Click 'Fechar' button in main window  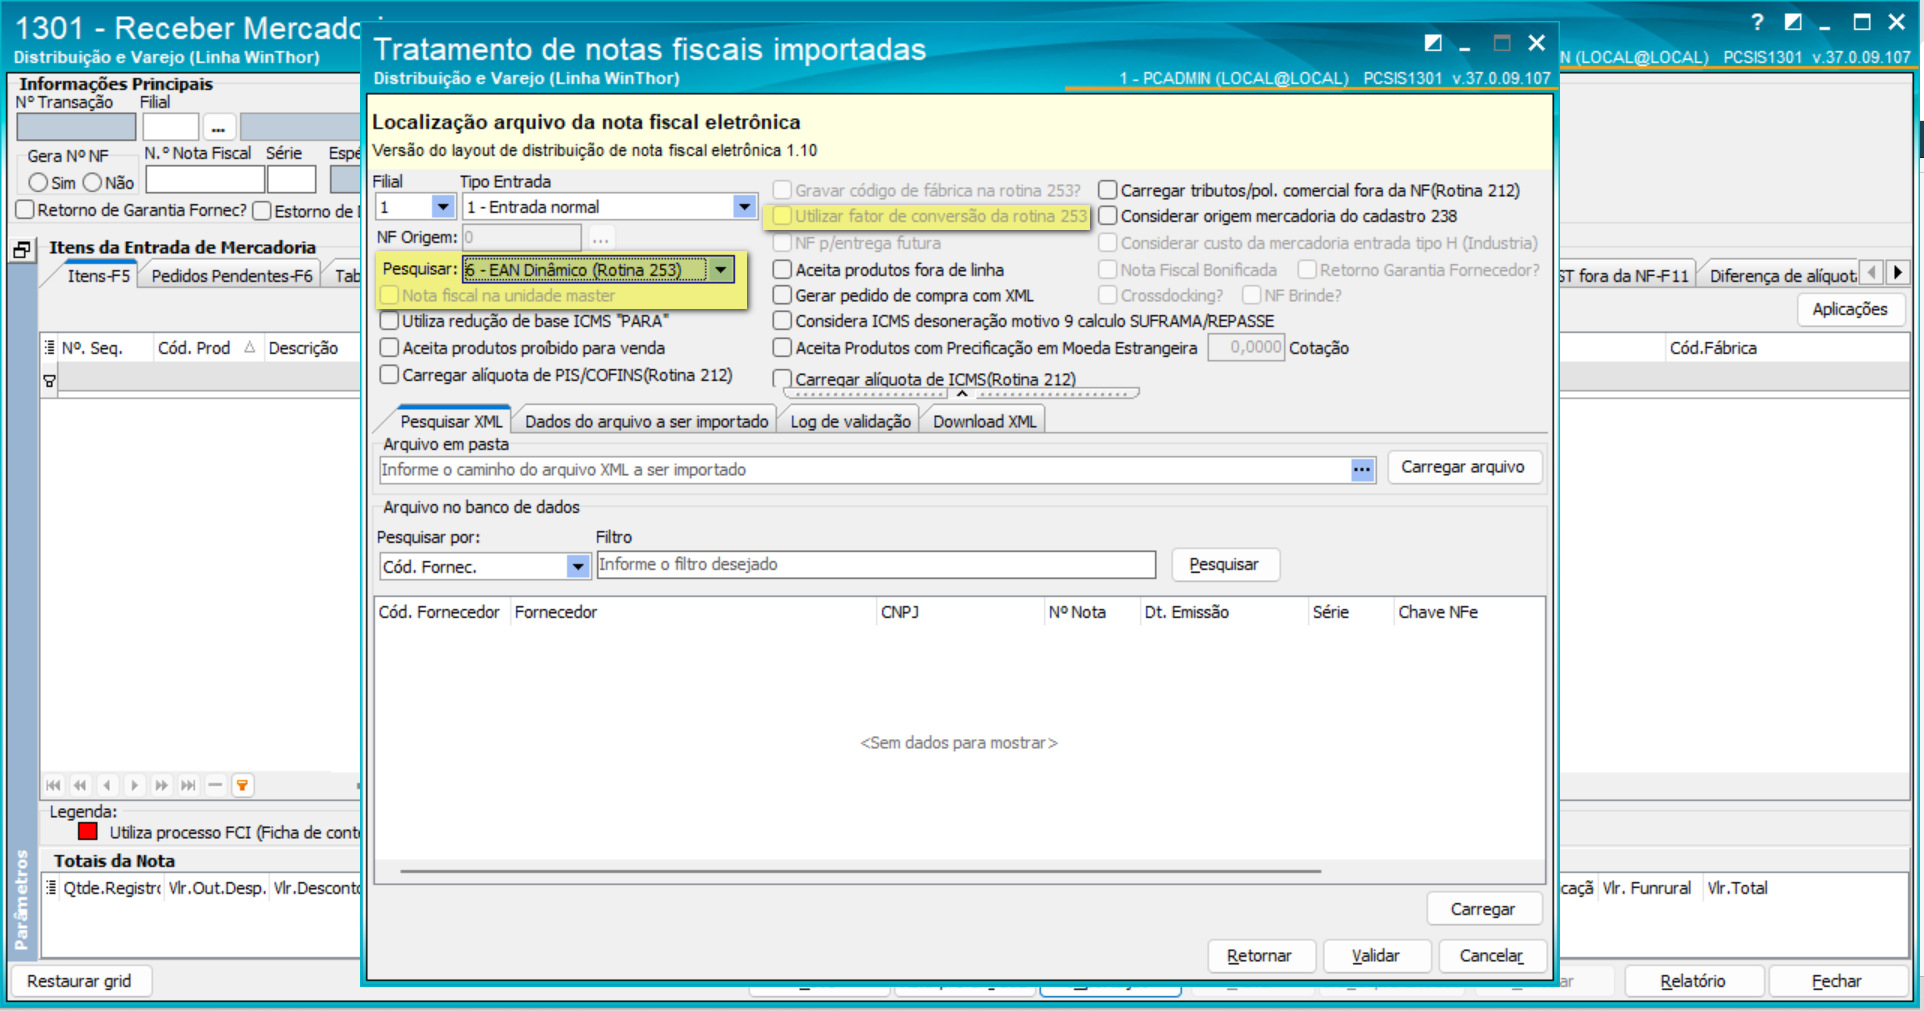tap(1837, 981)
